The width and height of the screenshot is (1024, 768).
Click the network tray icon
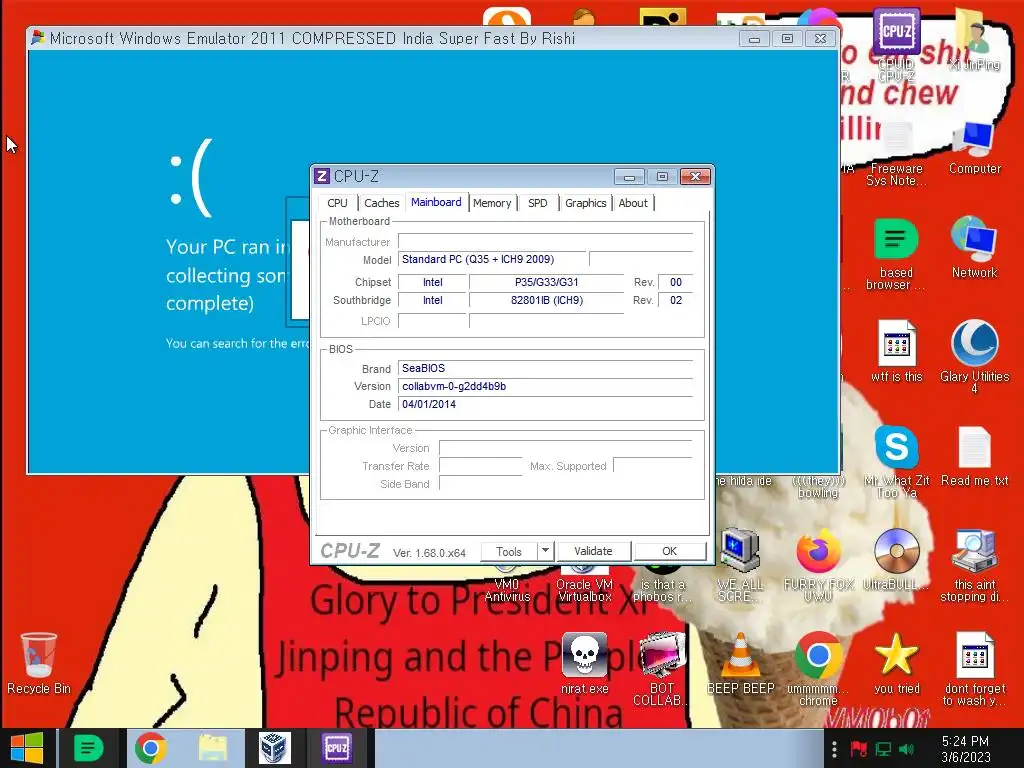tap(883, 749)
